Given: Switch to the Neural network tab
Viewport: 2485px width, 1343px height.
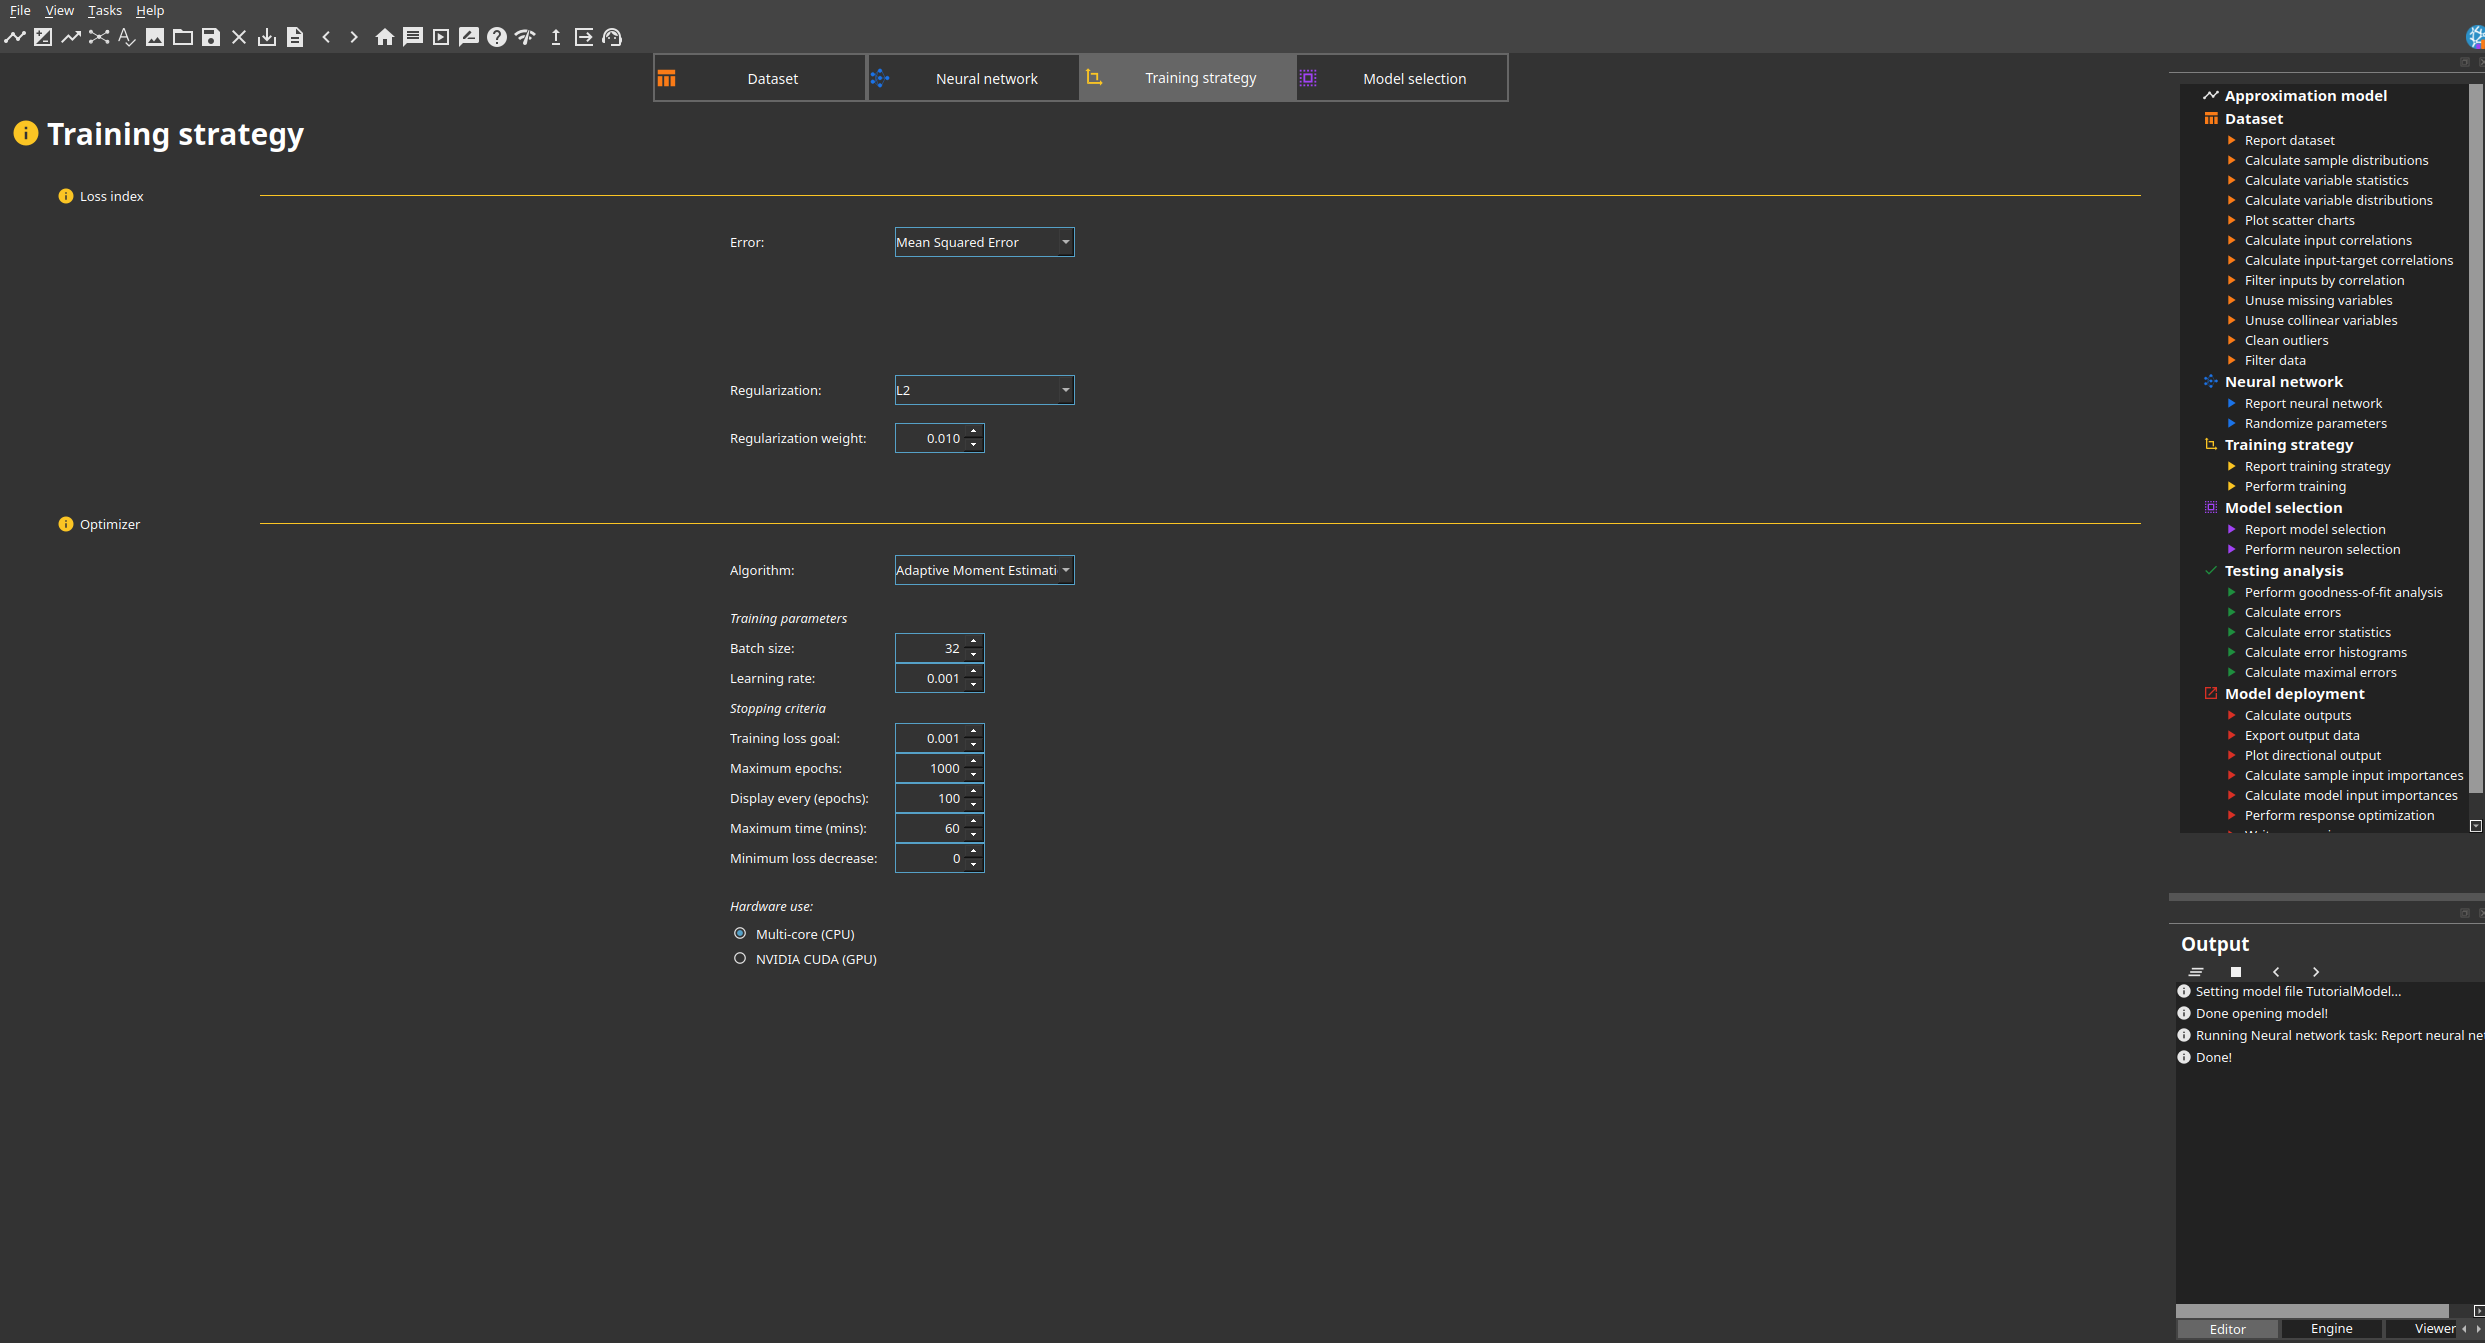Looking at the screenshot, I should pyautogui.click(x=973, y=78).
